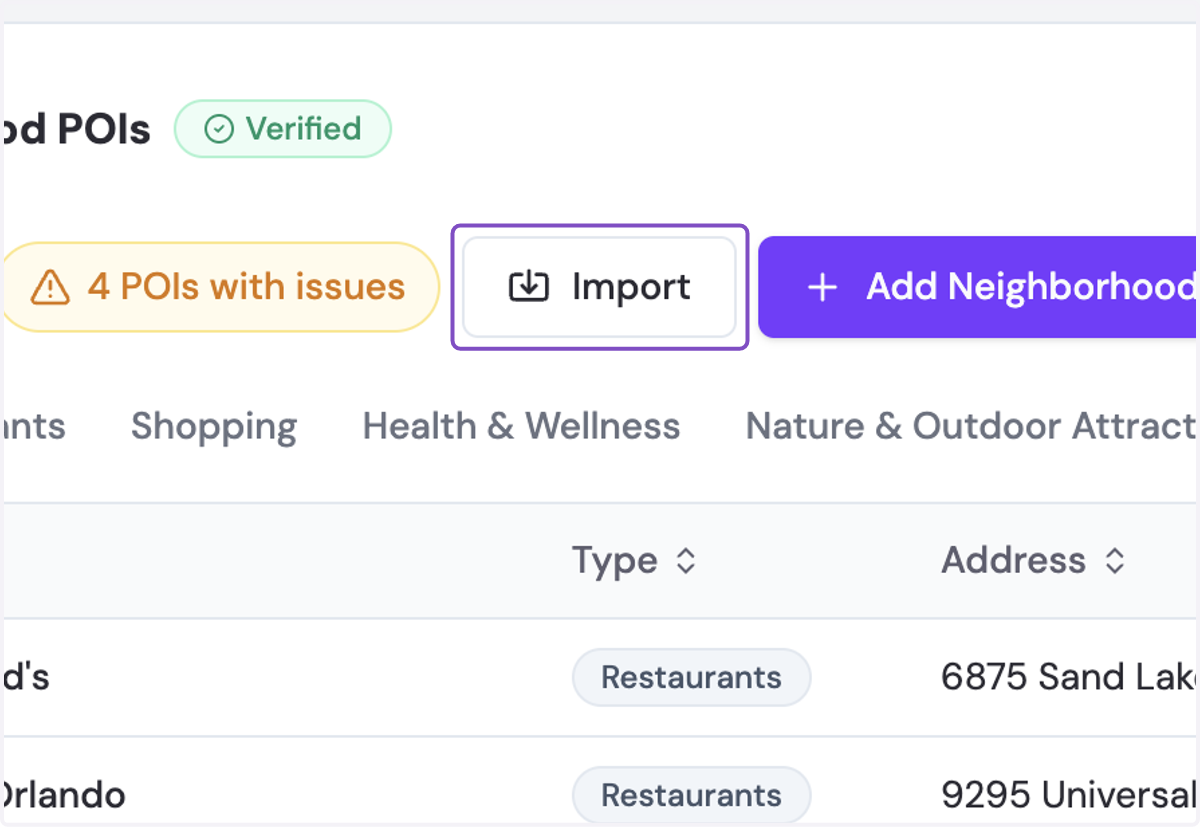This screenshot has height=827, width=1200.
Task: Select the 6875 Sand Lake address cell
Action: tap(1070, 677)
